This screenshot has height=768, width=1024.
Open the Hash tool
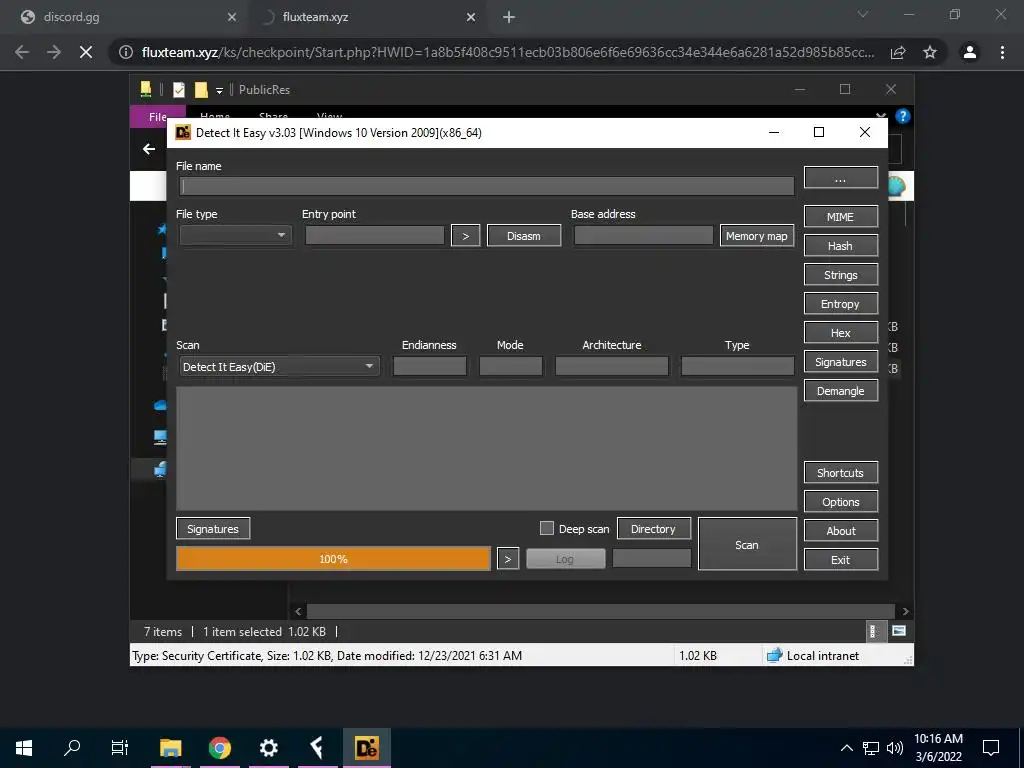click(840, 246)
